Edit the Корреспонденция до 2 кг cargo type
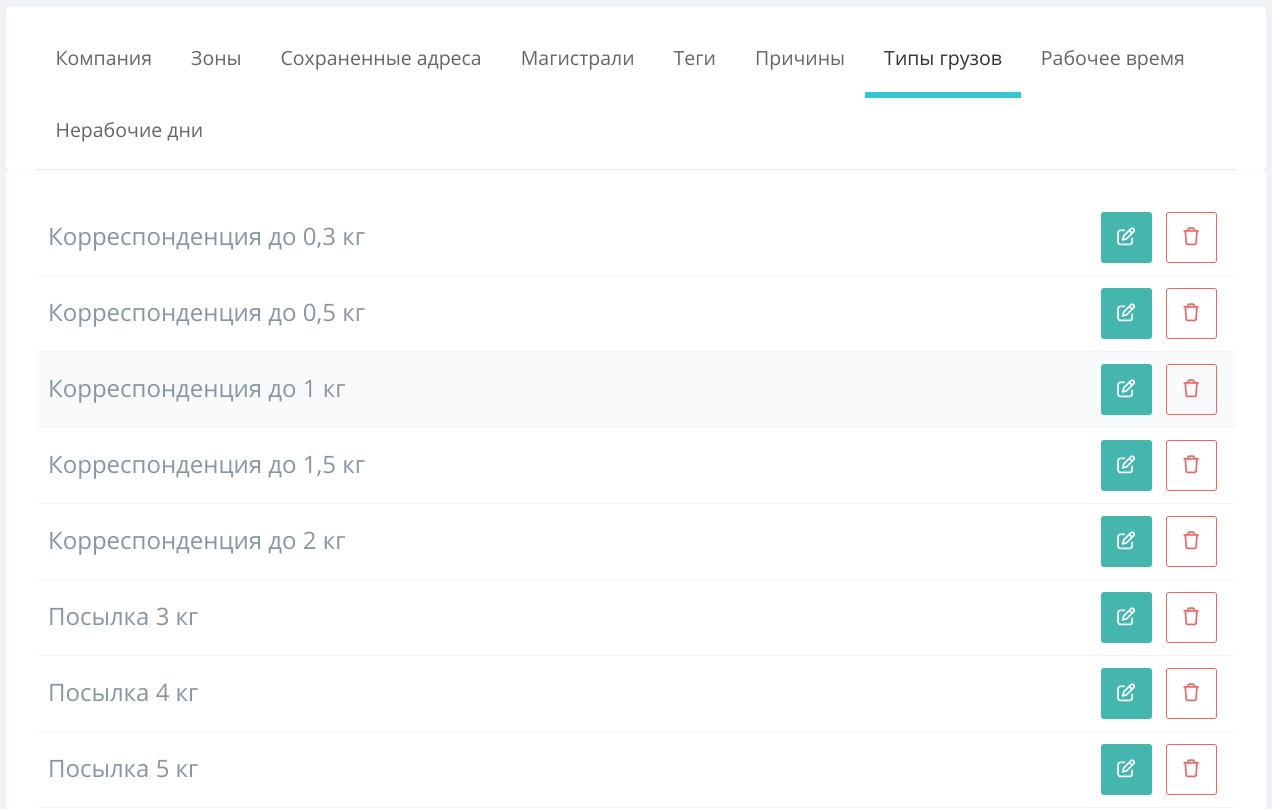This screenshot has width=1272, height=809. (1126, 541)
